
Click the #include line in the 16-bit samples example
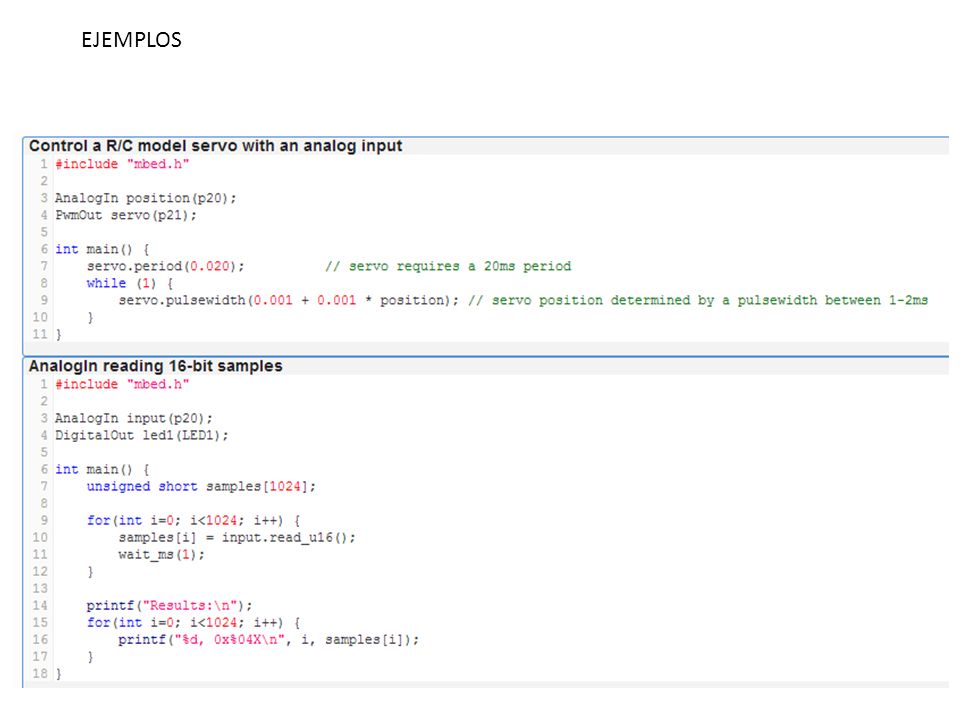pyautogui.click(x=122, y=384)
